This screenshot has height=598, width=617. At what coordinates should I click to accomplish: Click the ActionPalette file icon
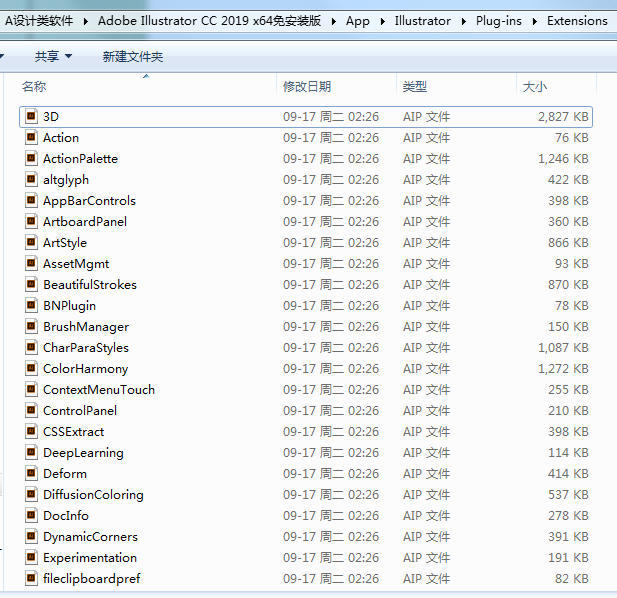pos(31,159)
